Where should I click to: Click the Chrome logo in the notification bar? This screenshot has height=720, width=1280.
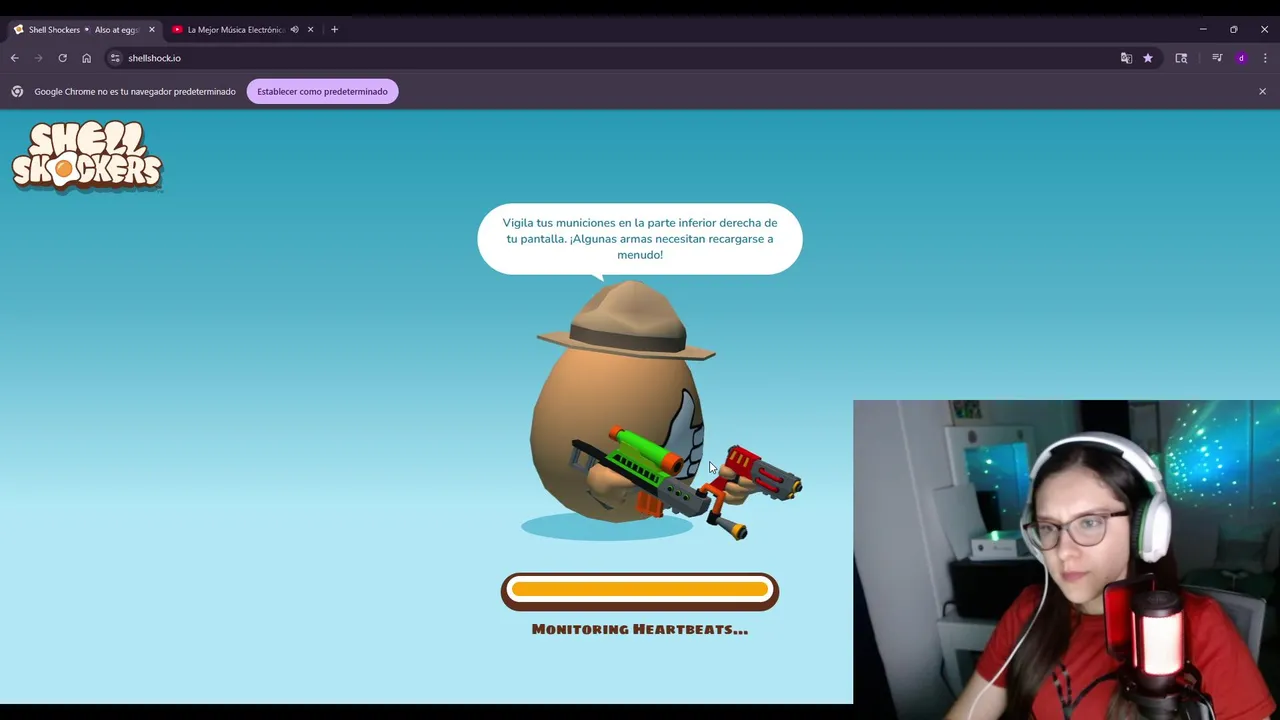tap(17, 91)
